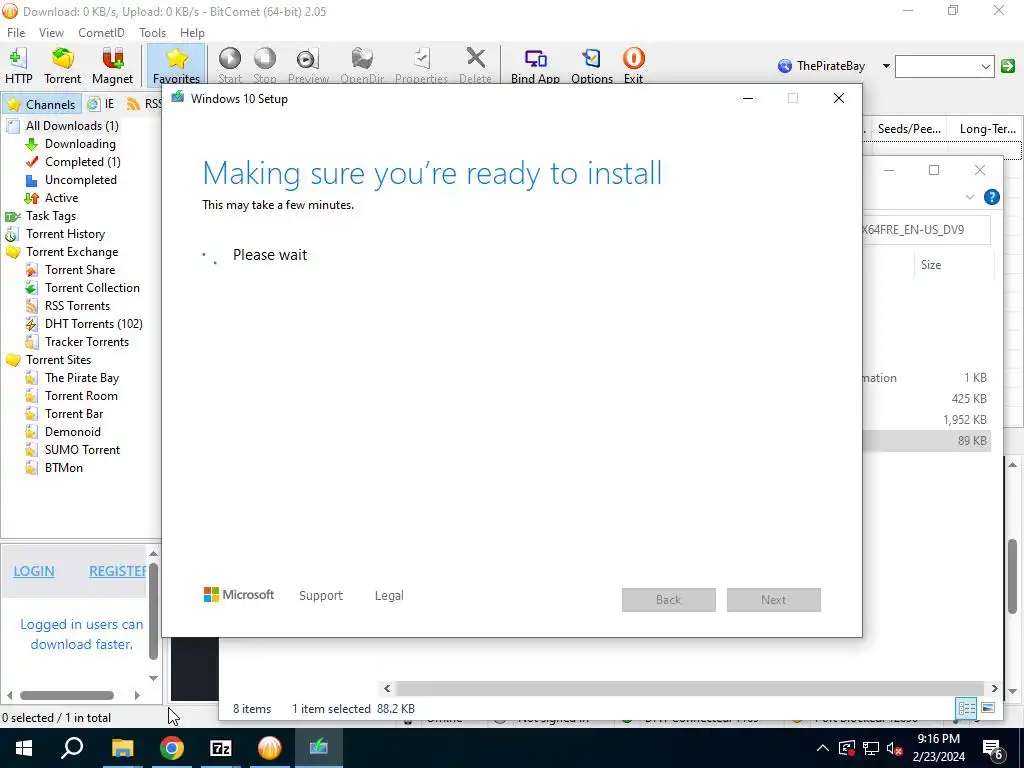Open the Help menu
1024x768 pixels.
[x=192, y=33]
